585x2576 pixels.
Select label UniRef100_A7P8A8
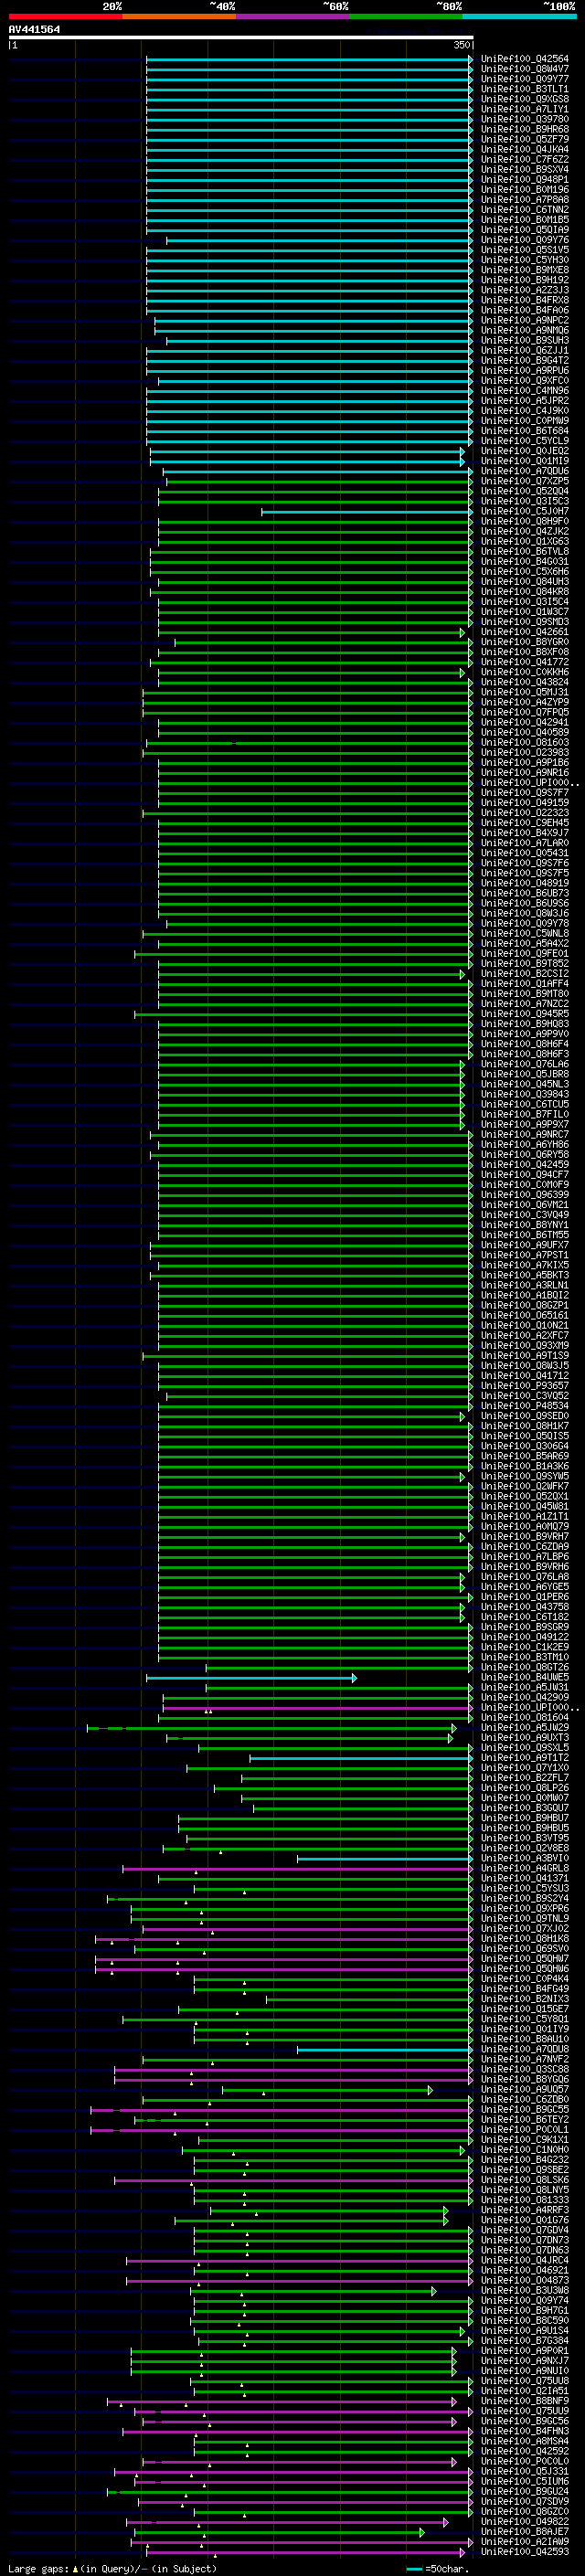(525, 200)
